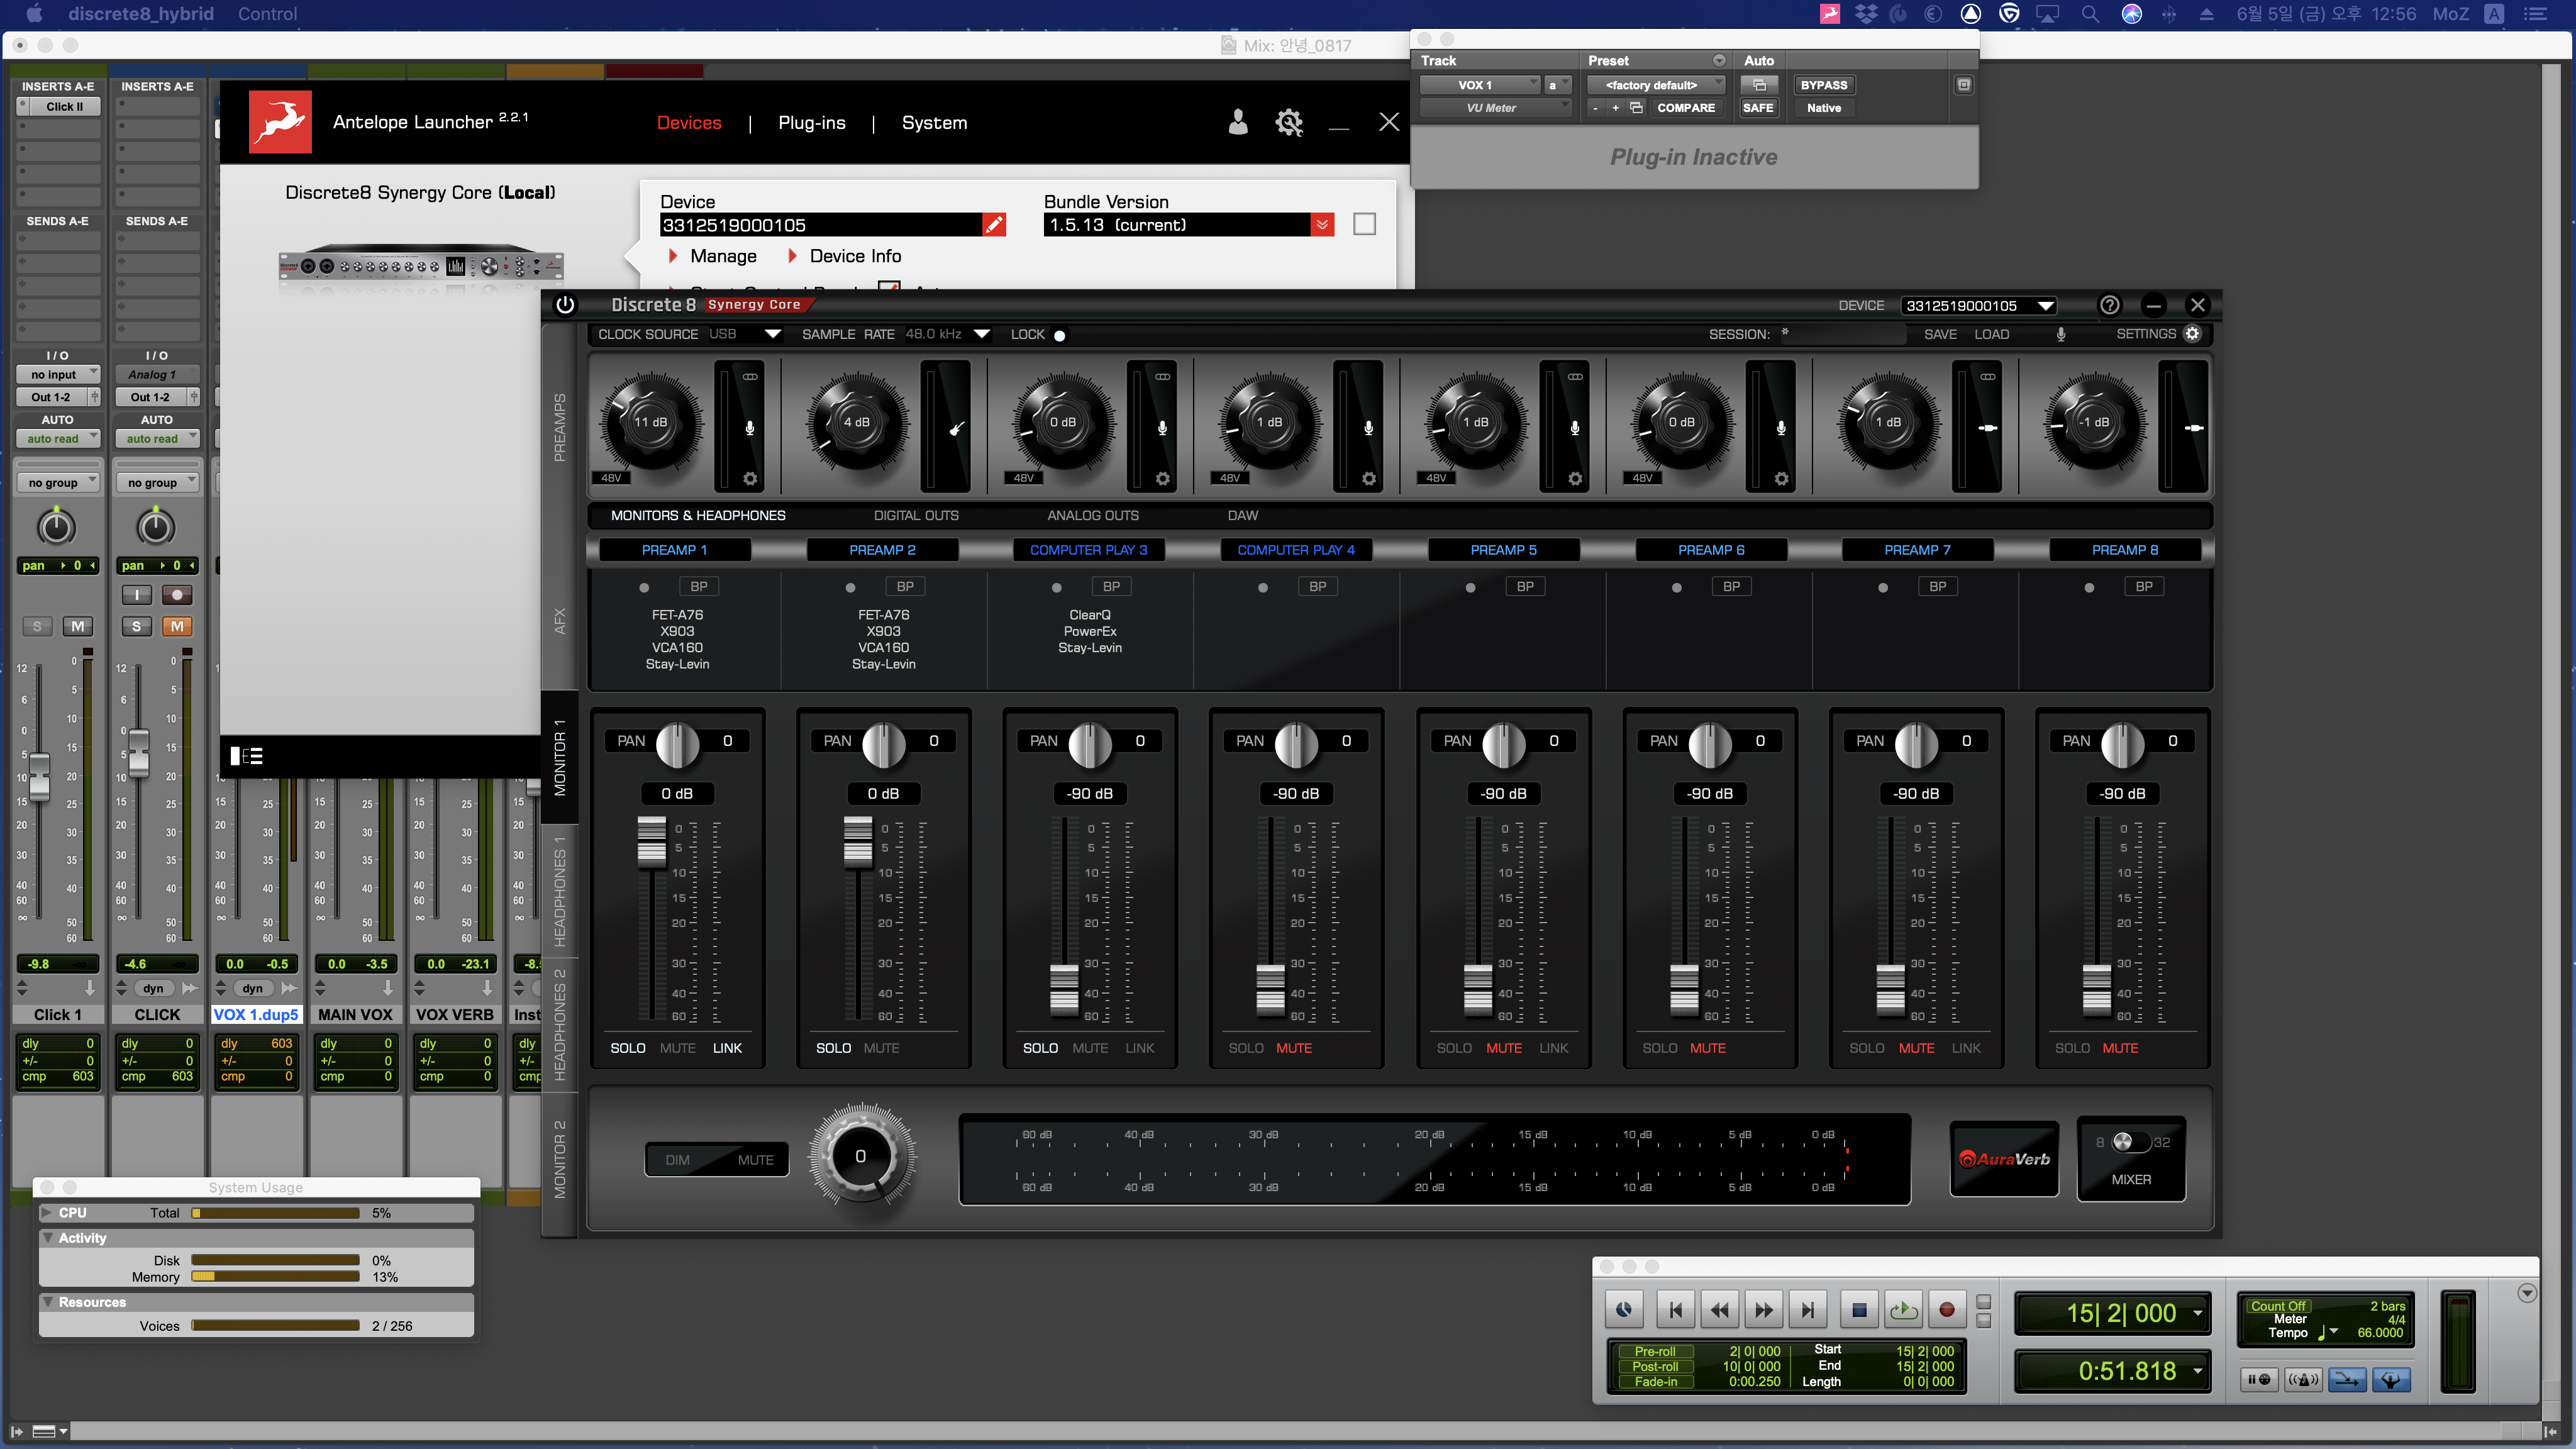Screen dimensions: 2576x1449
Task: Collapse the Activity section in System Usage
Action: point(48,1238)
